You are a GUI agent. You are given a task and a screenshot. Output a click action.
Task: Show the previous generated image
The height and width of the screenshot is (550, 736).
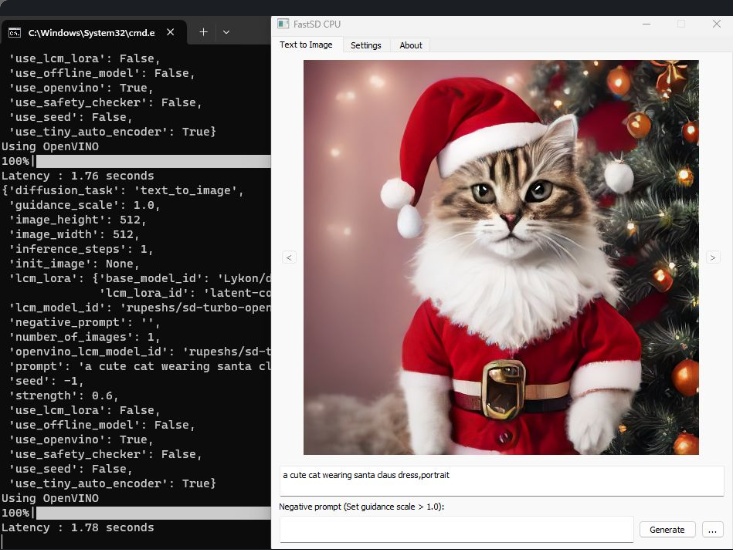pos(289,257)
